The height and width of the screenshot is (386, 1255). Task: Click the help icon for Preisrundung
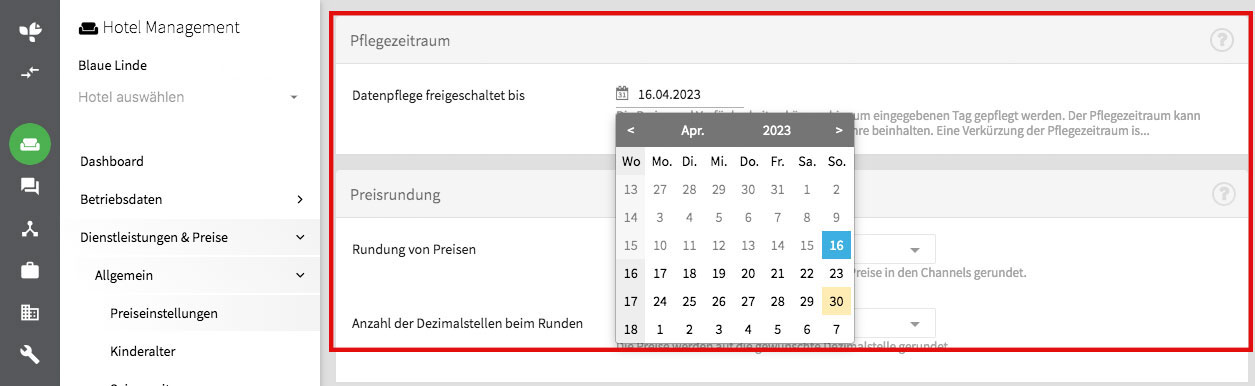click(x=1221, y=194)
